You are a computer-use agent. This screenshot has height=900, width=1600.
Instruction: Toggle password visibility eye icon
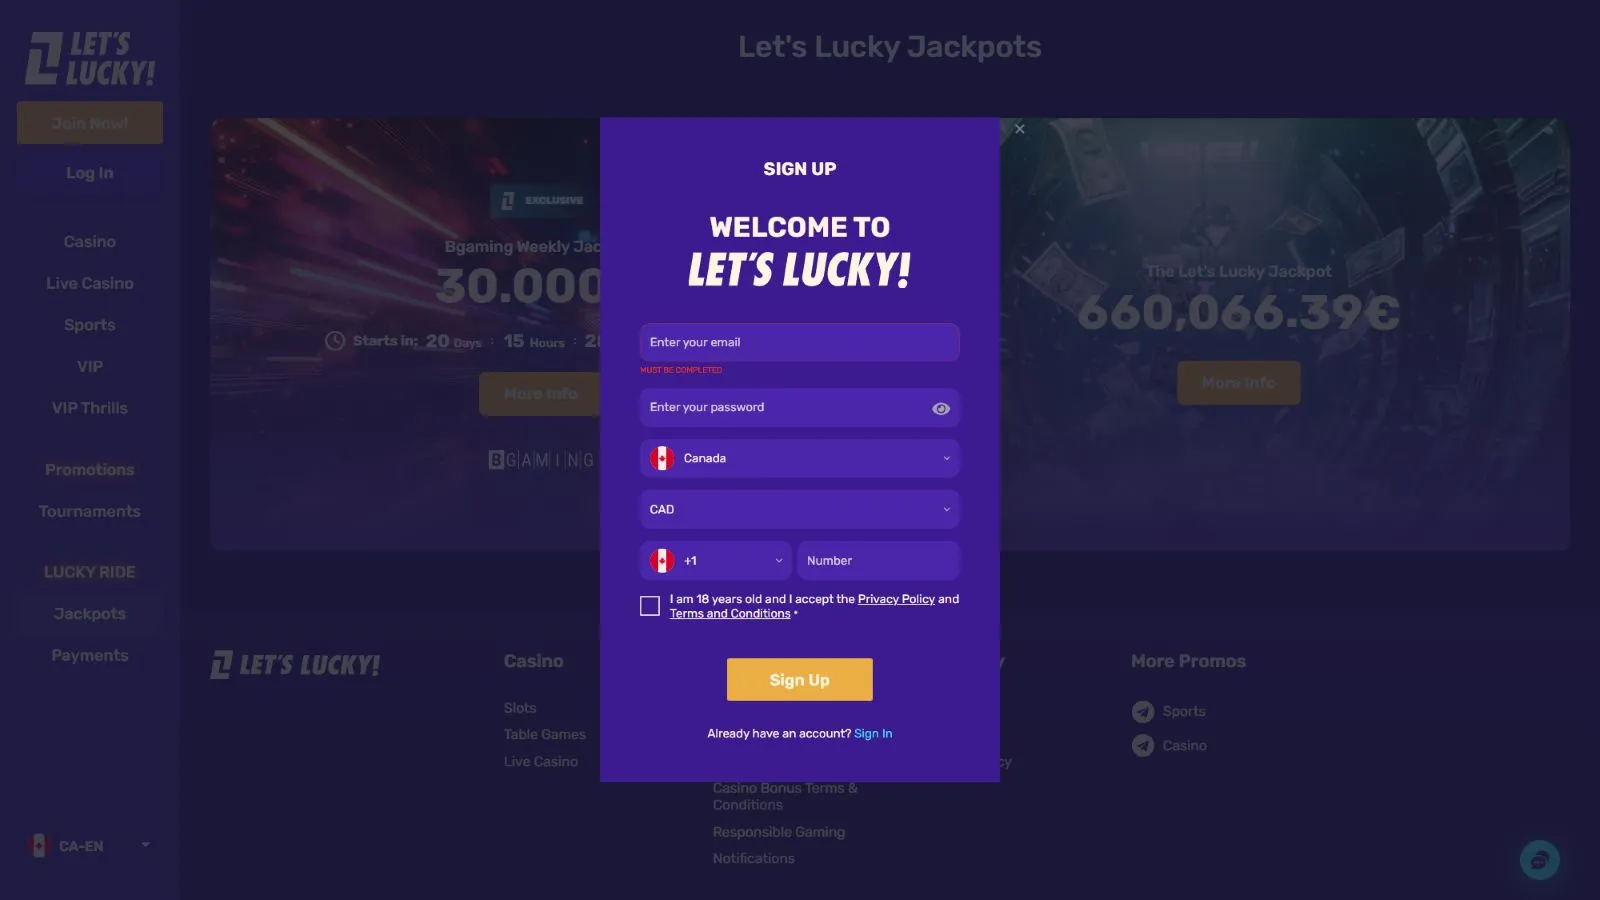pos(941,408)
